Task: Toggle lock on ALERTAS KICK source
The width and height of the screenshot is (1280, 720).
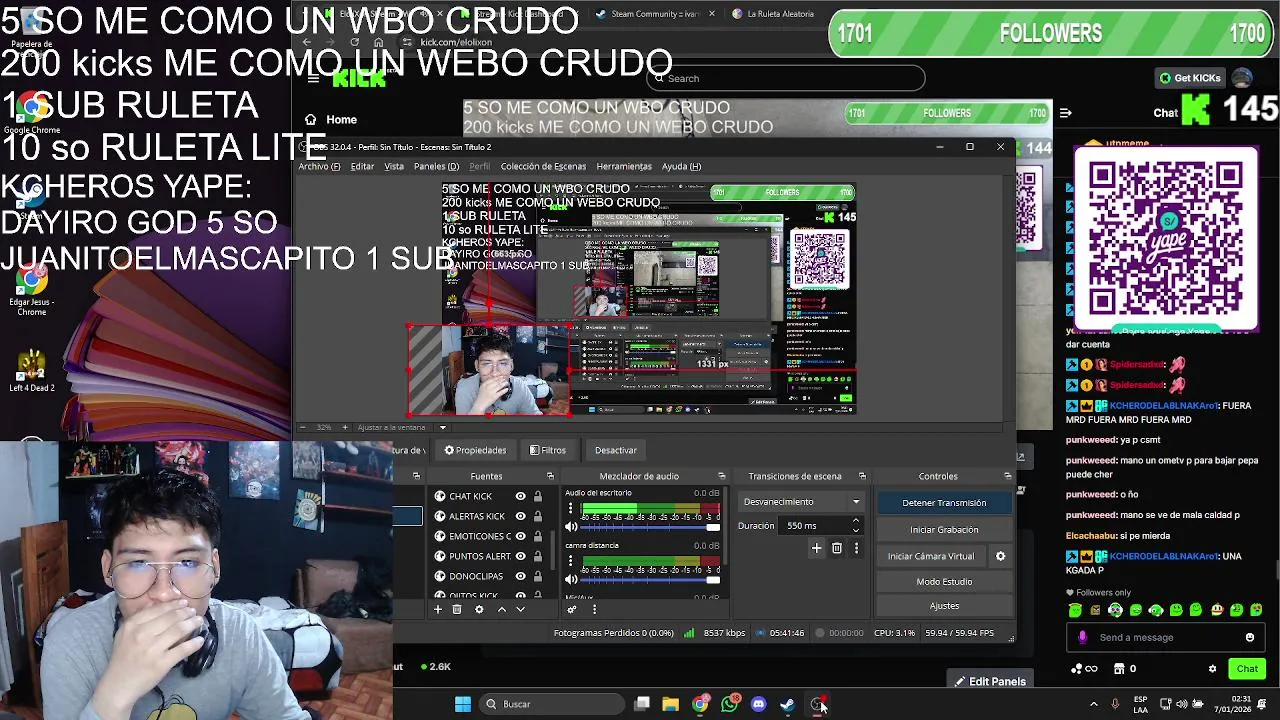Action: tap(537, 516)
